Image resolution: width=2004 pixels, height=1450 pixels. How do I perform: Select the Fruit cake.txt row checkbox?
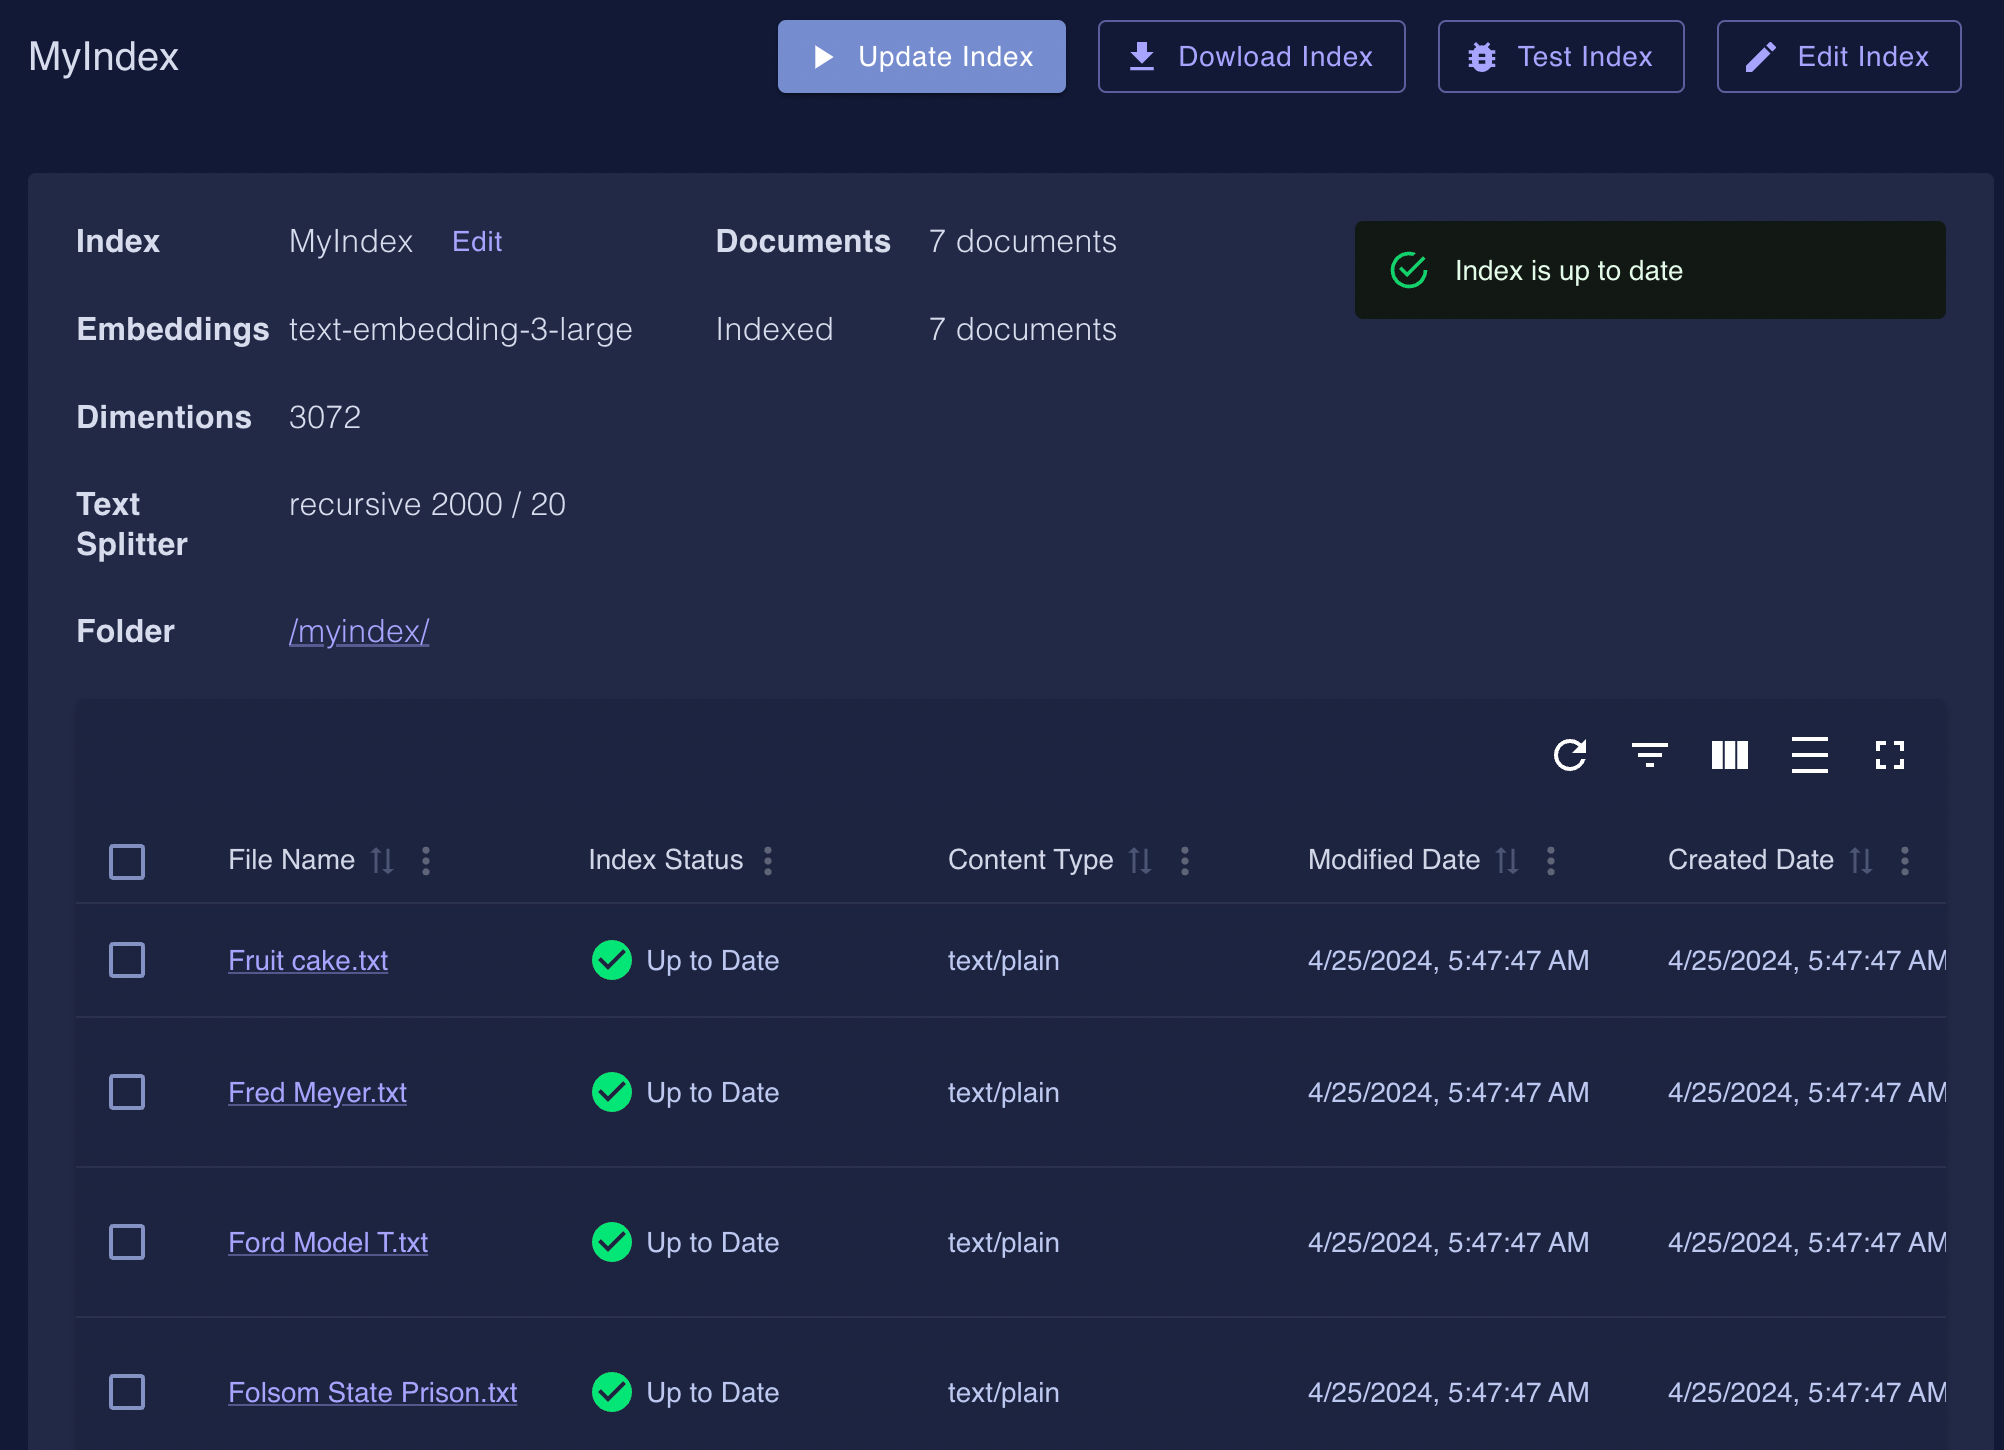(x=127, y=960)
